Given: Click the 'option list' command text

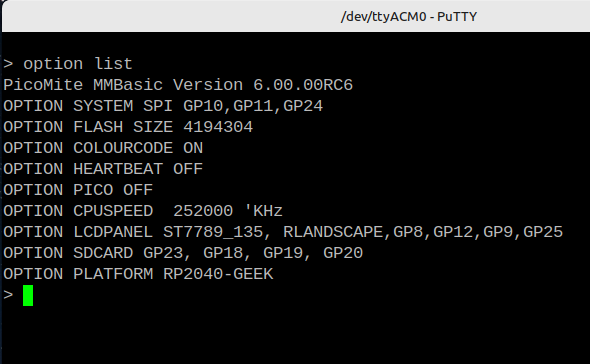Looking at the screenshot, I should [78, 64].
